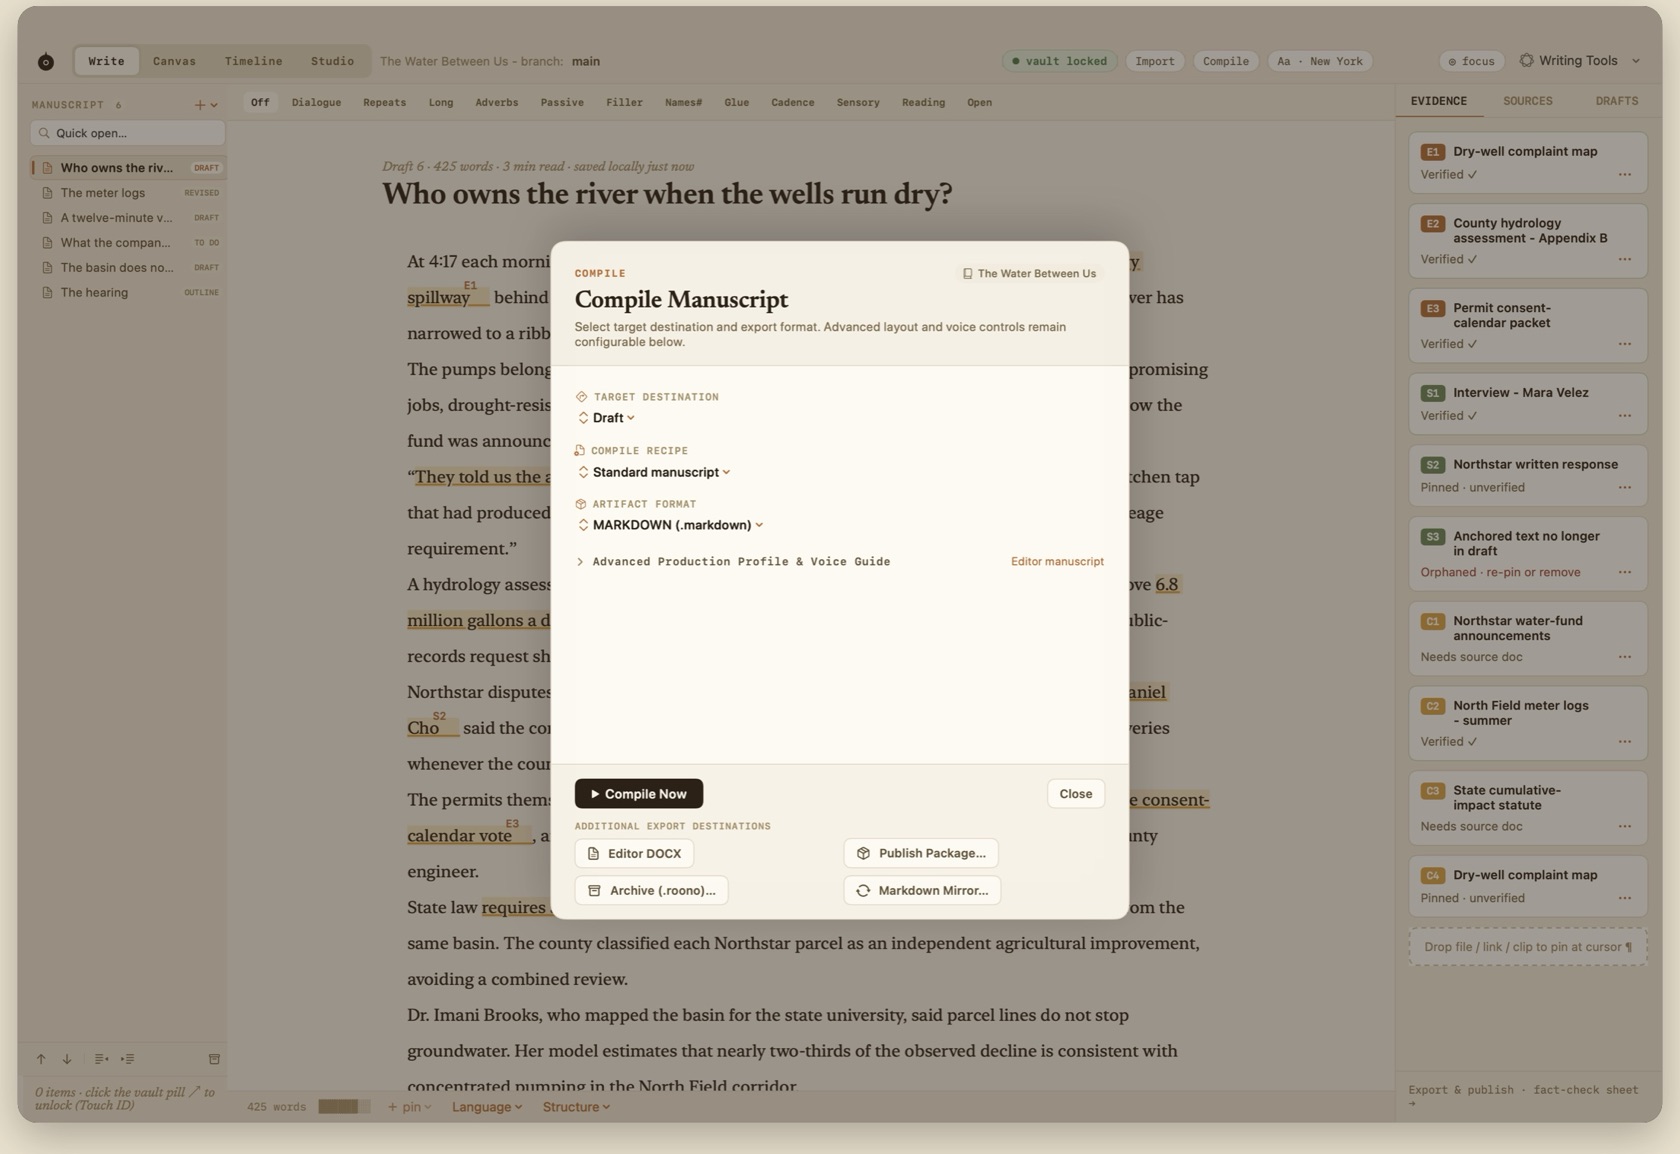Open the Language dropdown in status bar

coord(487,1107)
